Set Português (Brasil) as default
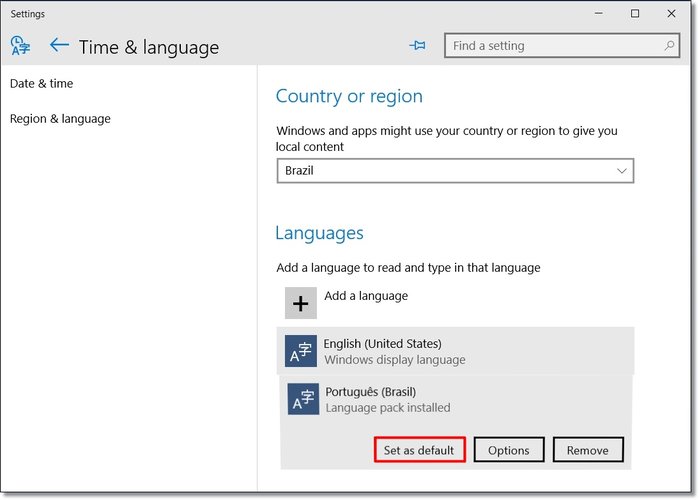 click(419, 450)
